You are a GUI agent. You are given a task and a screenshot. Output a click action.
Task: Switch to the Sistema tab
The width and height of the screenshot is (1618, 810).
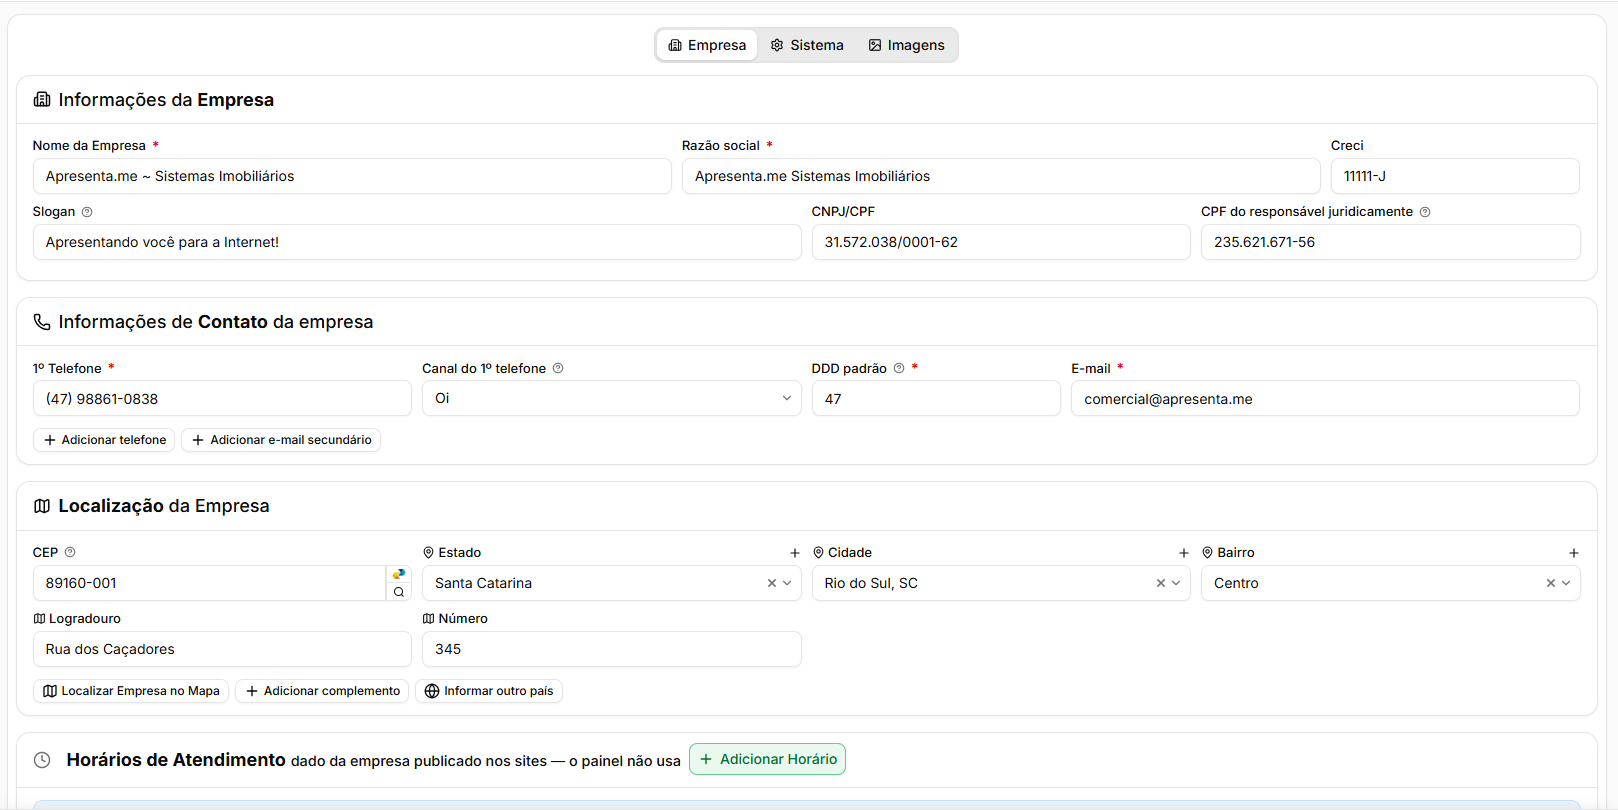pyautogui.click(x=807, y=45)
